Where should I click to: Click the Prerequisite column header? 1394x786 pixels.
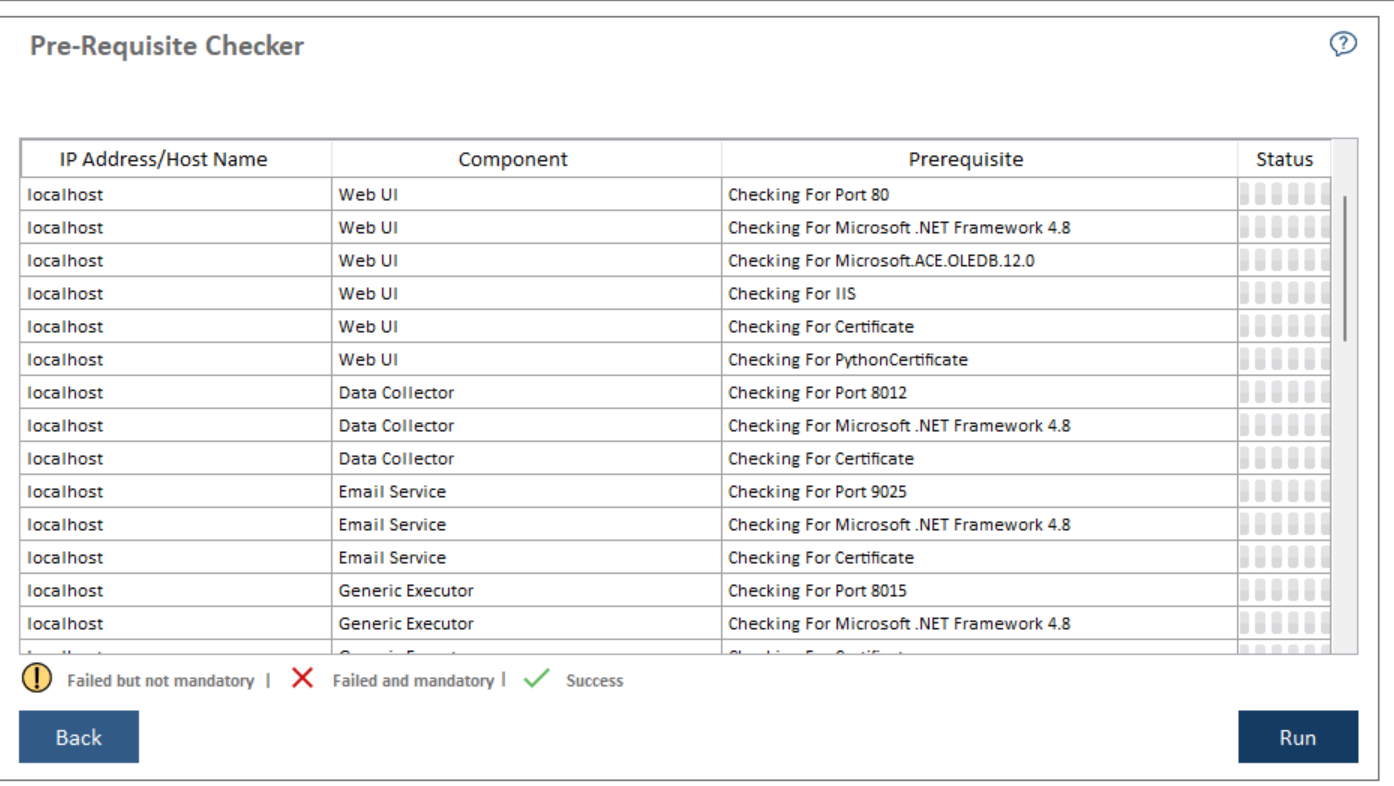(x=965, y=159)
